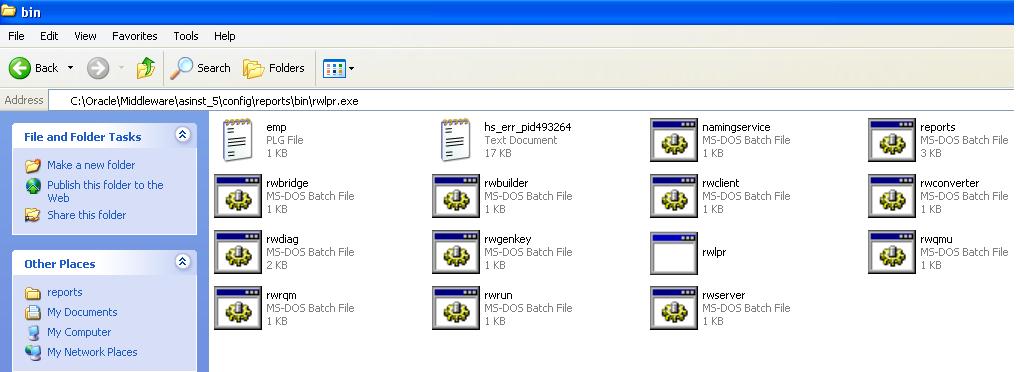
Task: Open the reports link in Other Places
Action: [x=65, y=293]
